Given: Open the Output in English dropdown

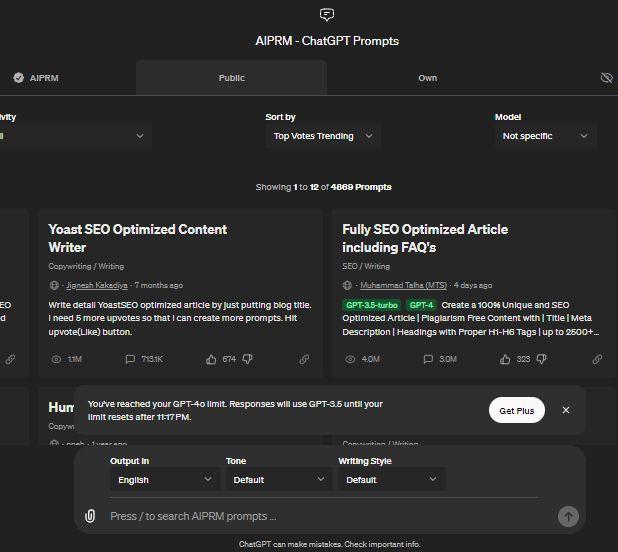Looking at the screenshot, I should coord(165,480).
